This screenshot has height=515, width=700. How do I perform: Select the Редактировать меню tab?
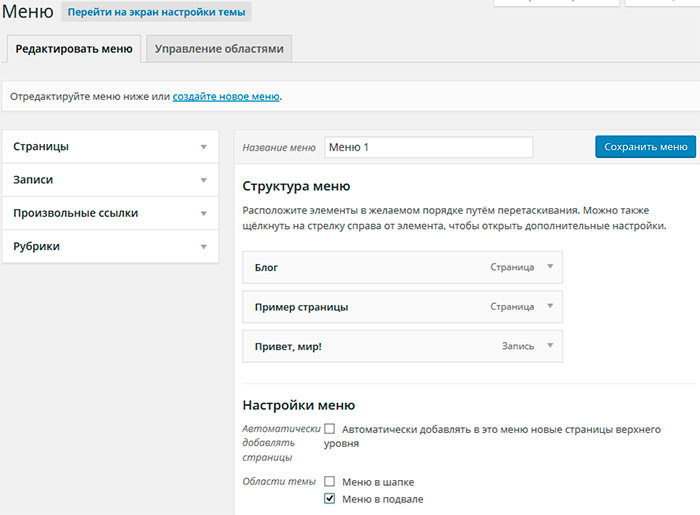[74, 48]
